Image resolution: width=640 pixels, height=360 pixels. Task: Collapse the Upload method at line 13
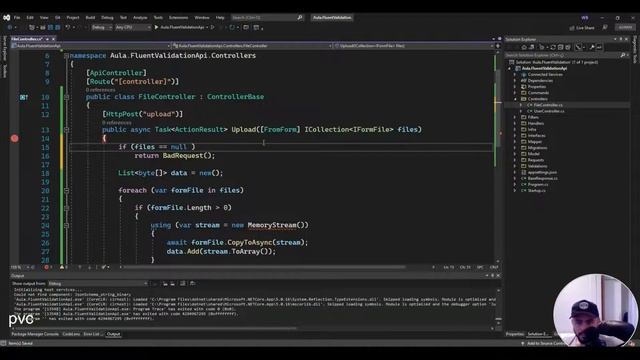coord(66,129)
